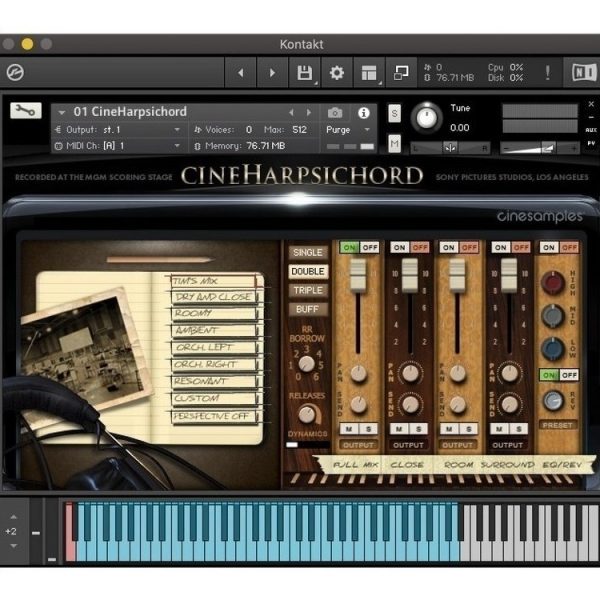Viewport: 600px width, 600px height.
Task: Choose the Roomy preset
Action: tap(215, 313)
